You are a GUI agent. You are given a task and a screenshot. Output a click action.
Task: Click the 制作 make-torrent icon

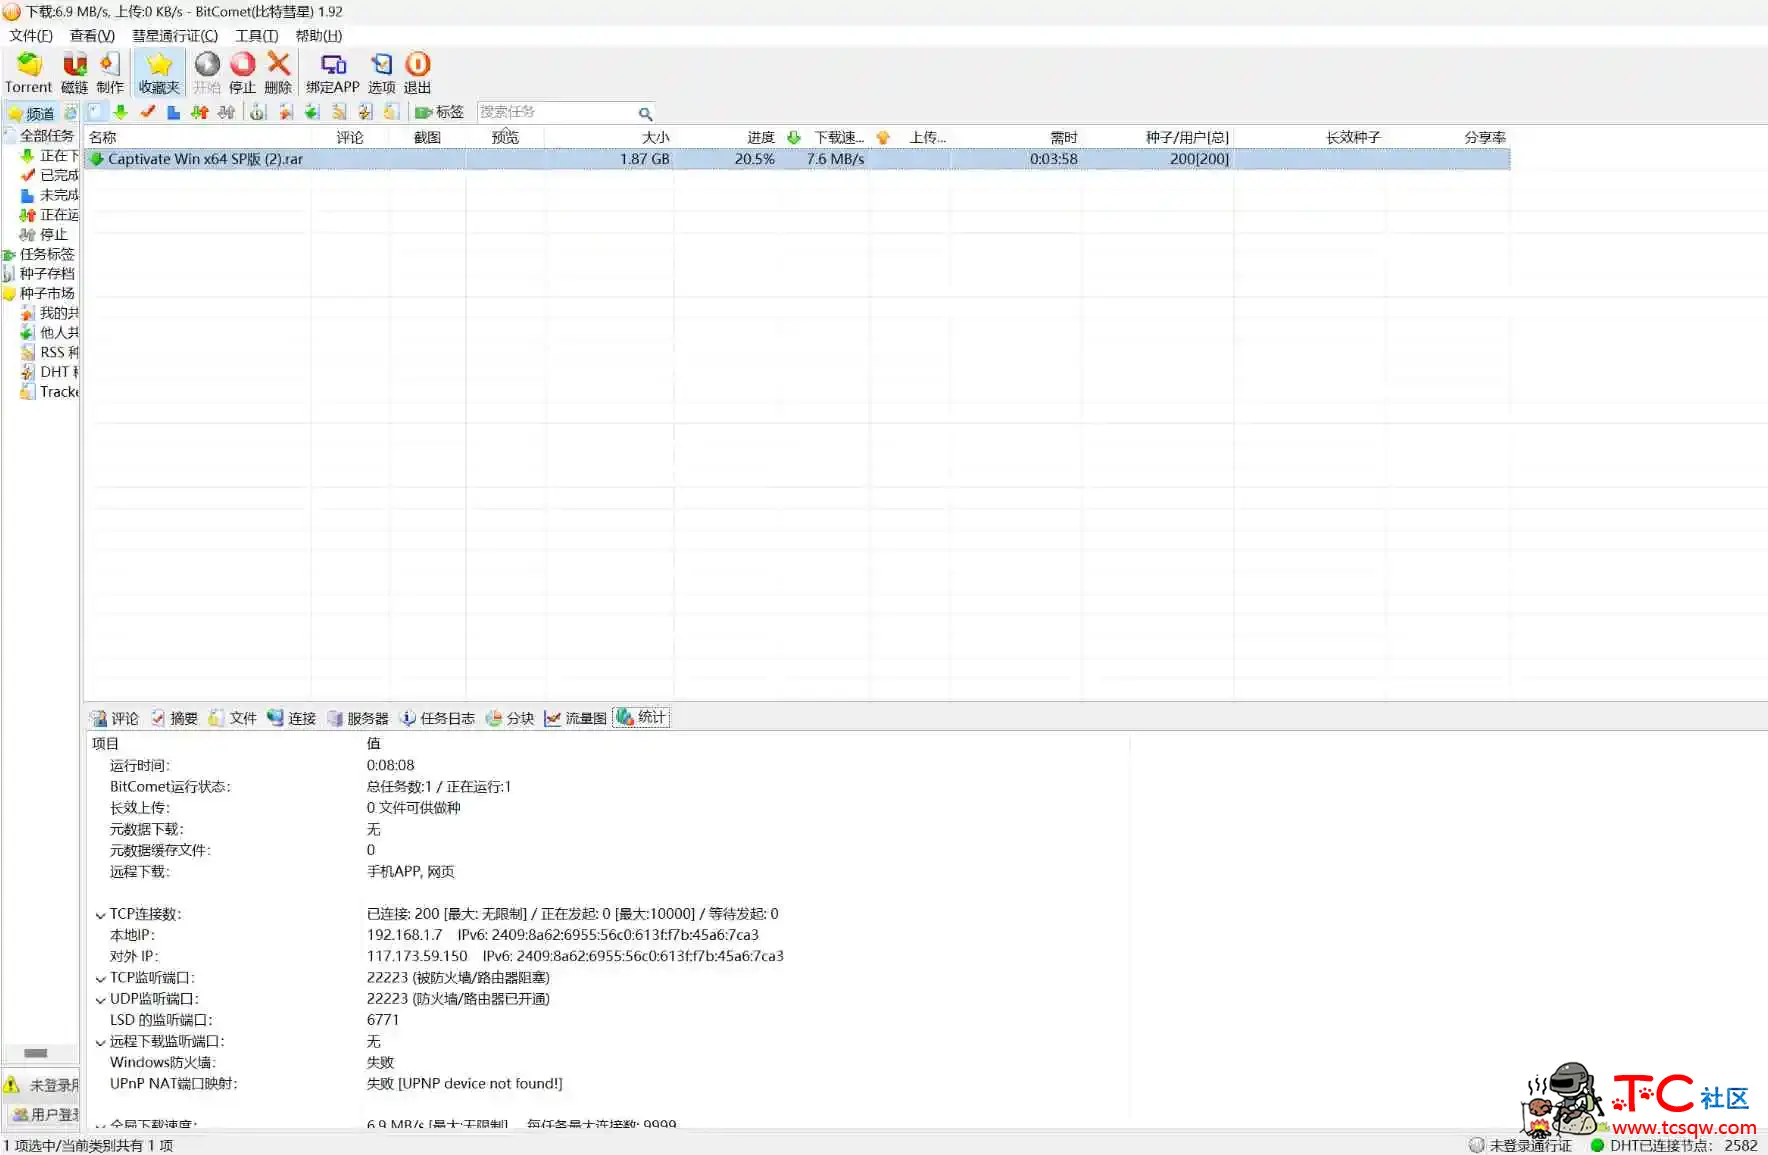(x=110, y=73)
